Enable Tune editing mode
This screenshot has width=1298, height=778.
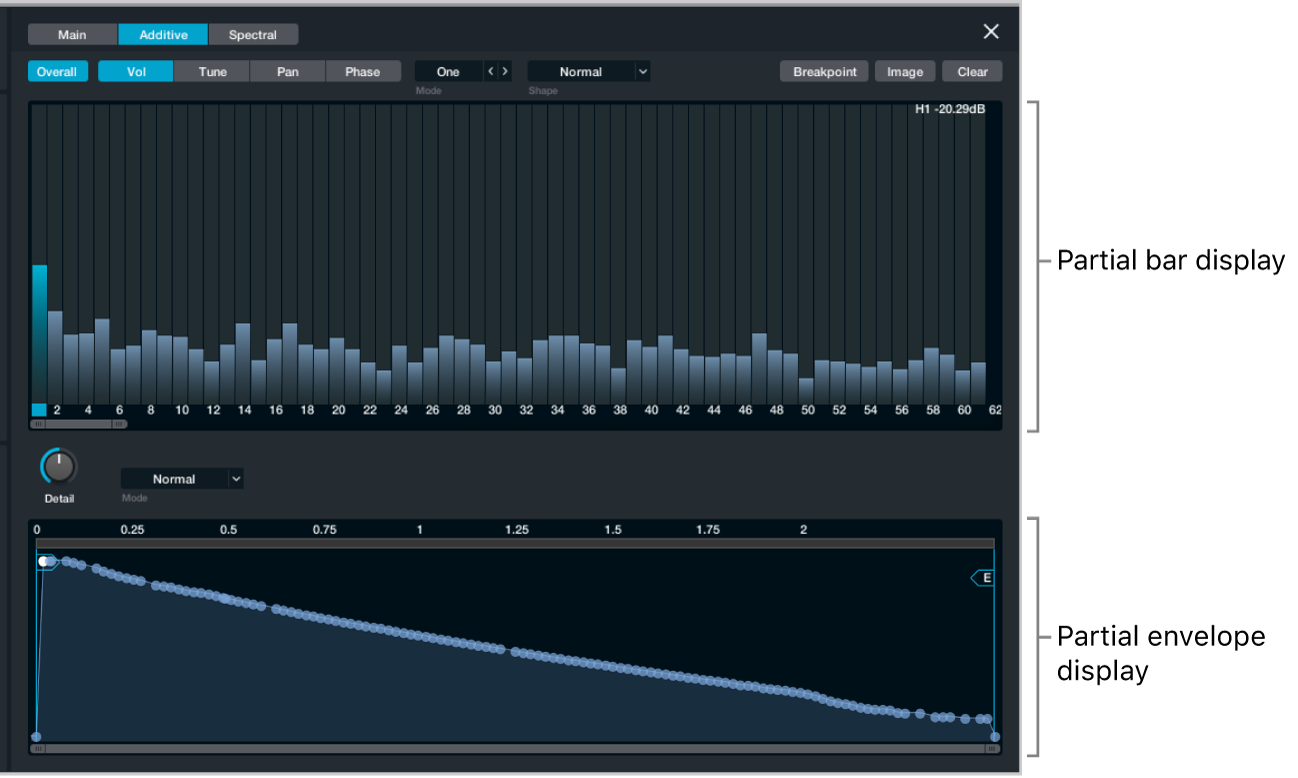click(x=211, y=71)
